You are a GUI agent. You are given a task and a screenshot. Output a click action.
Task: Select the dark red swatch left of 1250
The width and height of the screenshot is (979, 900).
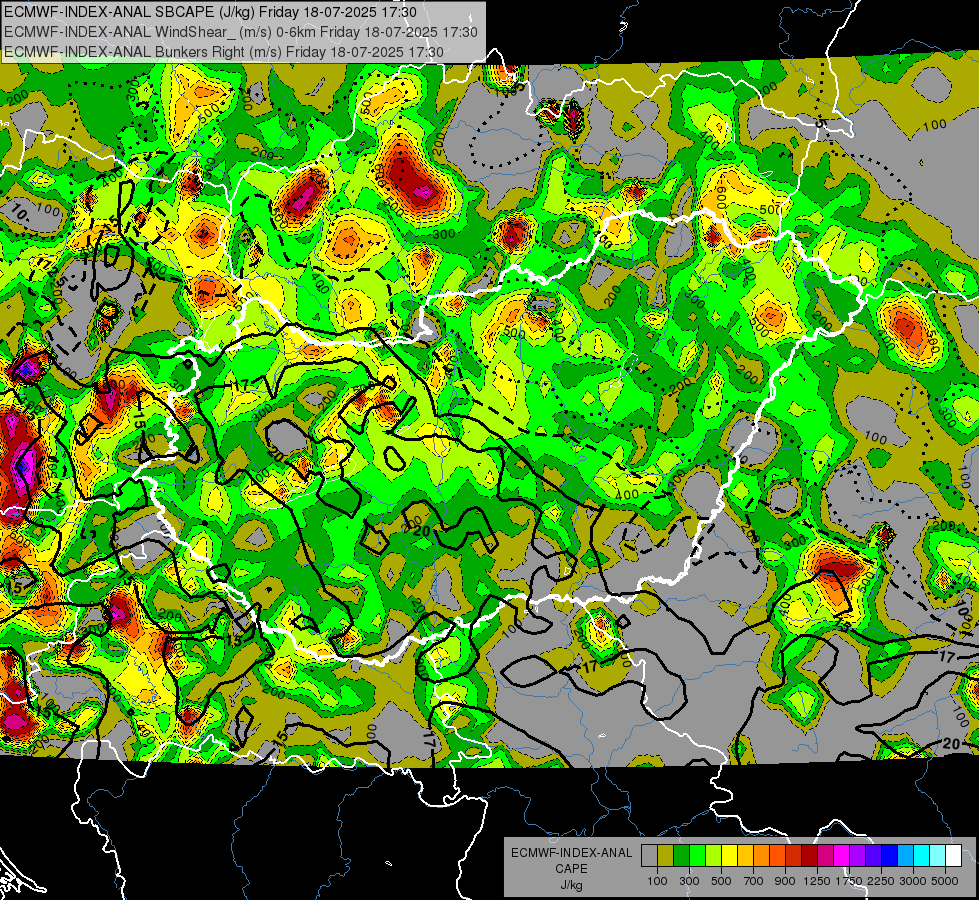point(810,855)
